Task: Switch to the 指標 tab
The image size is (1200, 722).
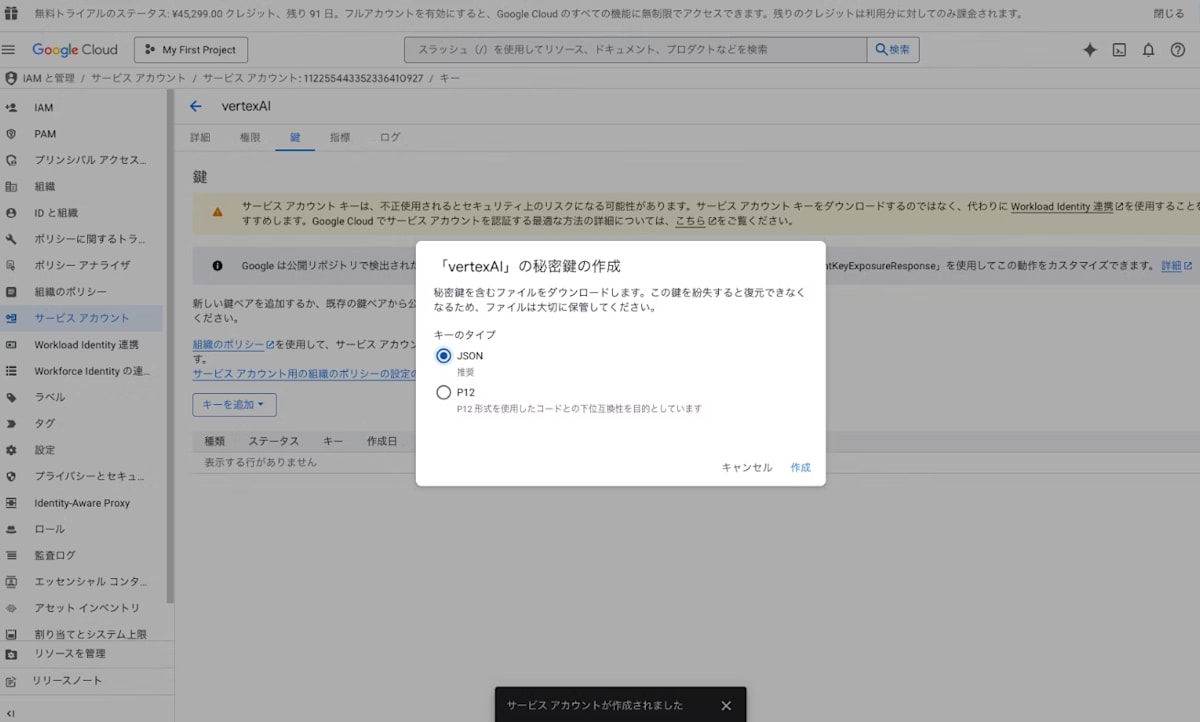Action: tap(340, 137)
